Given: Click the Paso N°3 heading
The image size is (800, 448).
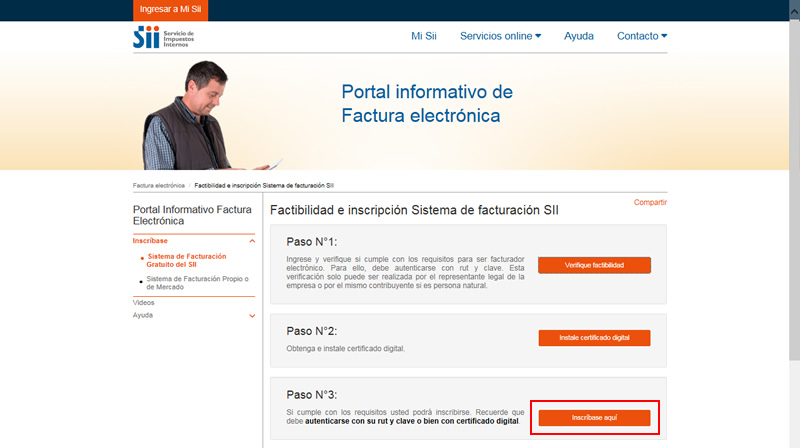Looking at the screenshot, I should [312, 395].
